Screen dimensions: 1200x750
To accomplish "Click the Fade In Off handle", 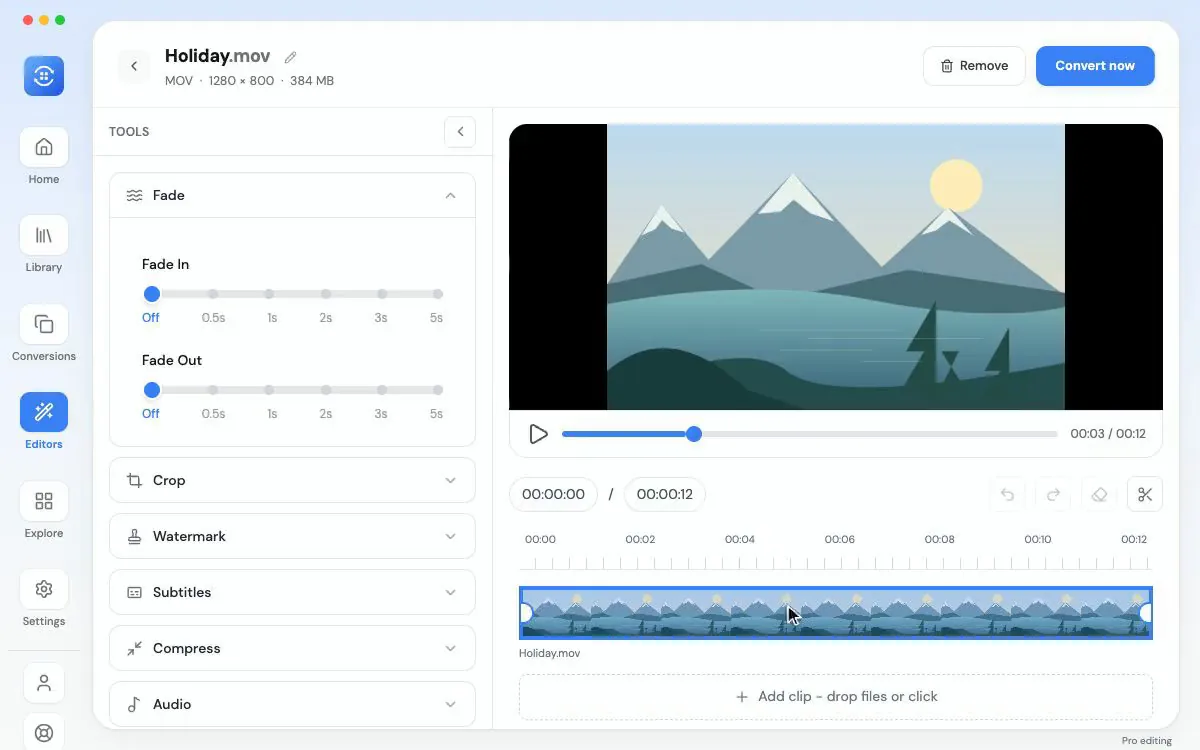I will click(151, 294).
